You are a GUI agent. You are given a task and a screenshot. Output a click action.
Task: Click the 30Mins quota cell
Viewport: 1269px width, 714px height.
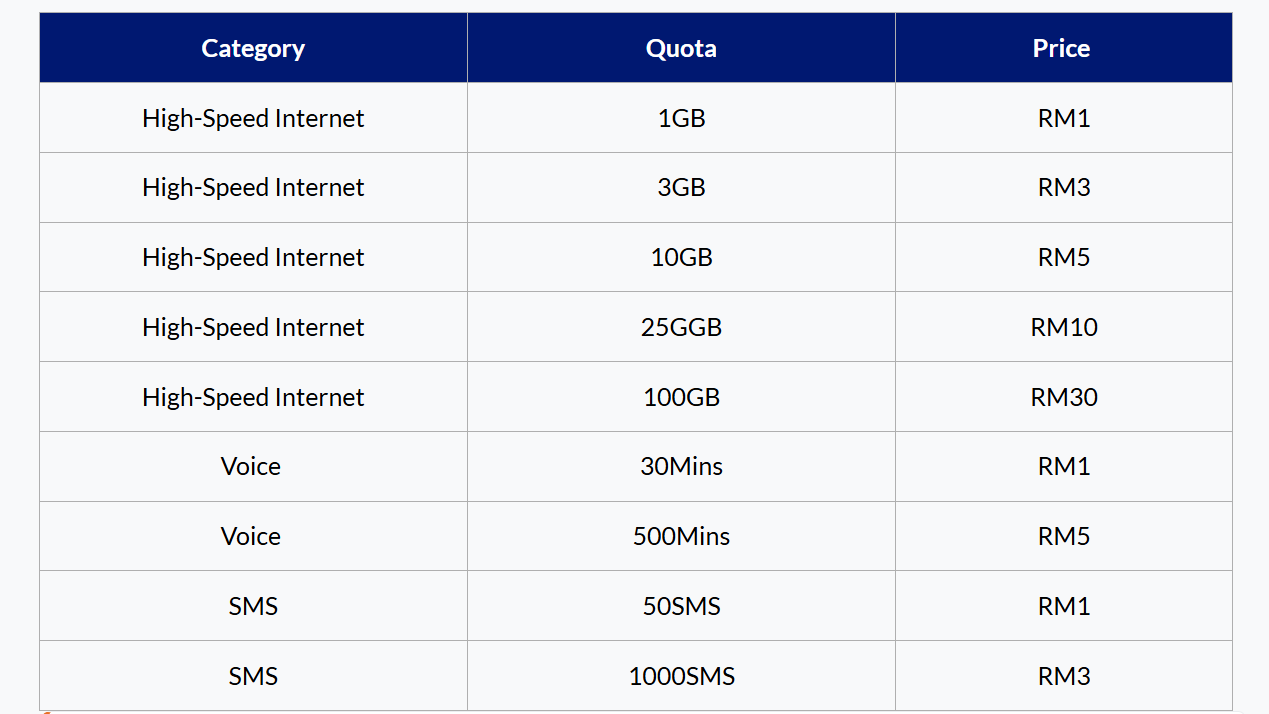point(681,467)
